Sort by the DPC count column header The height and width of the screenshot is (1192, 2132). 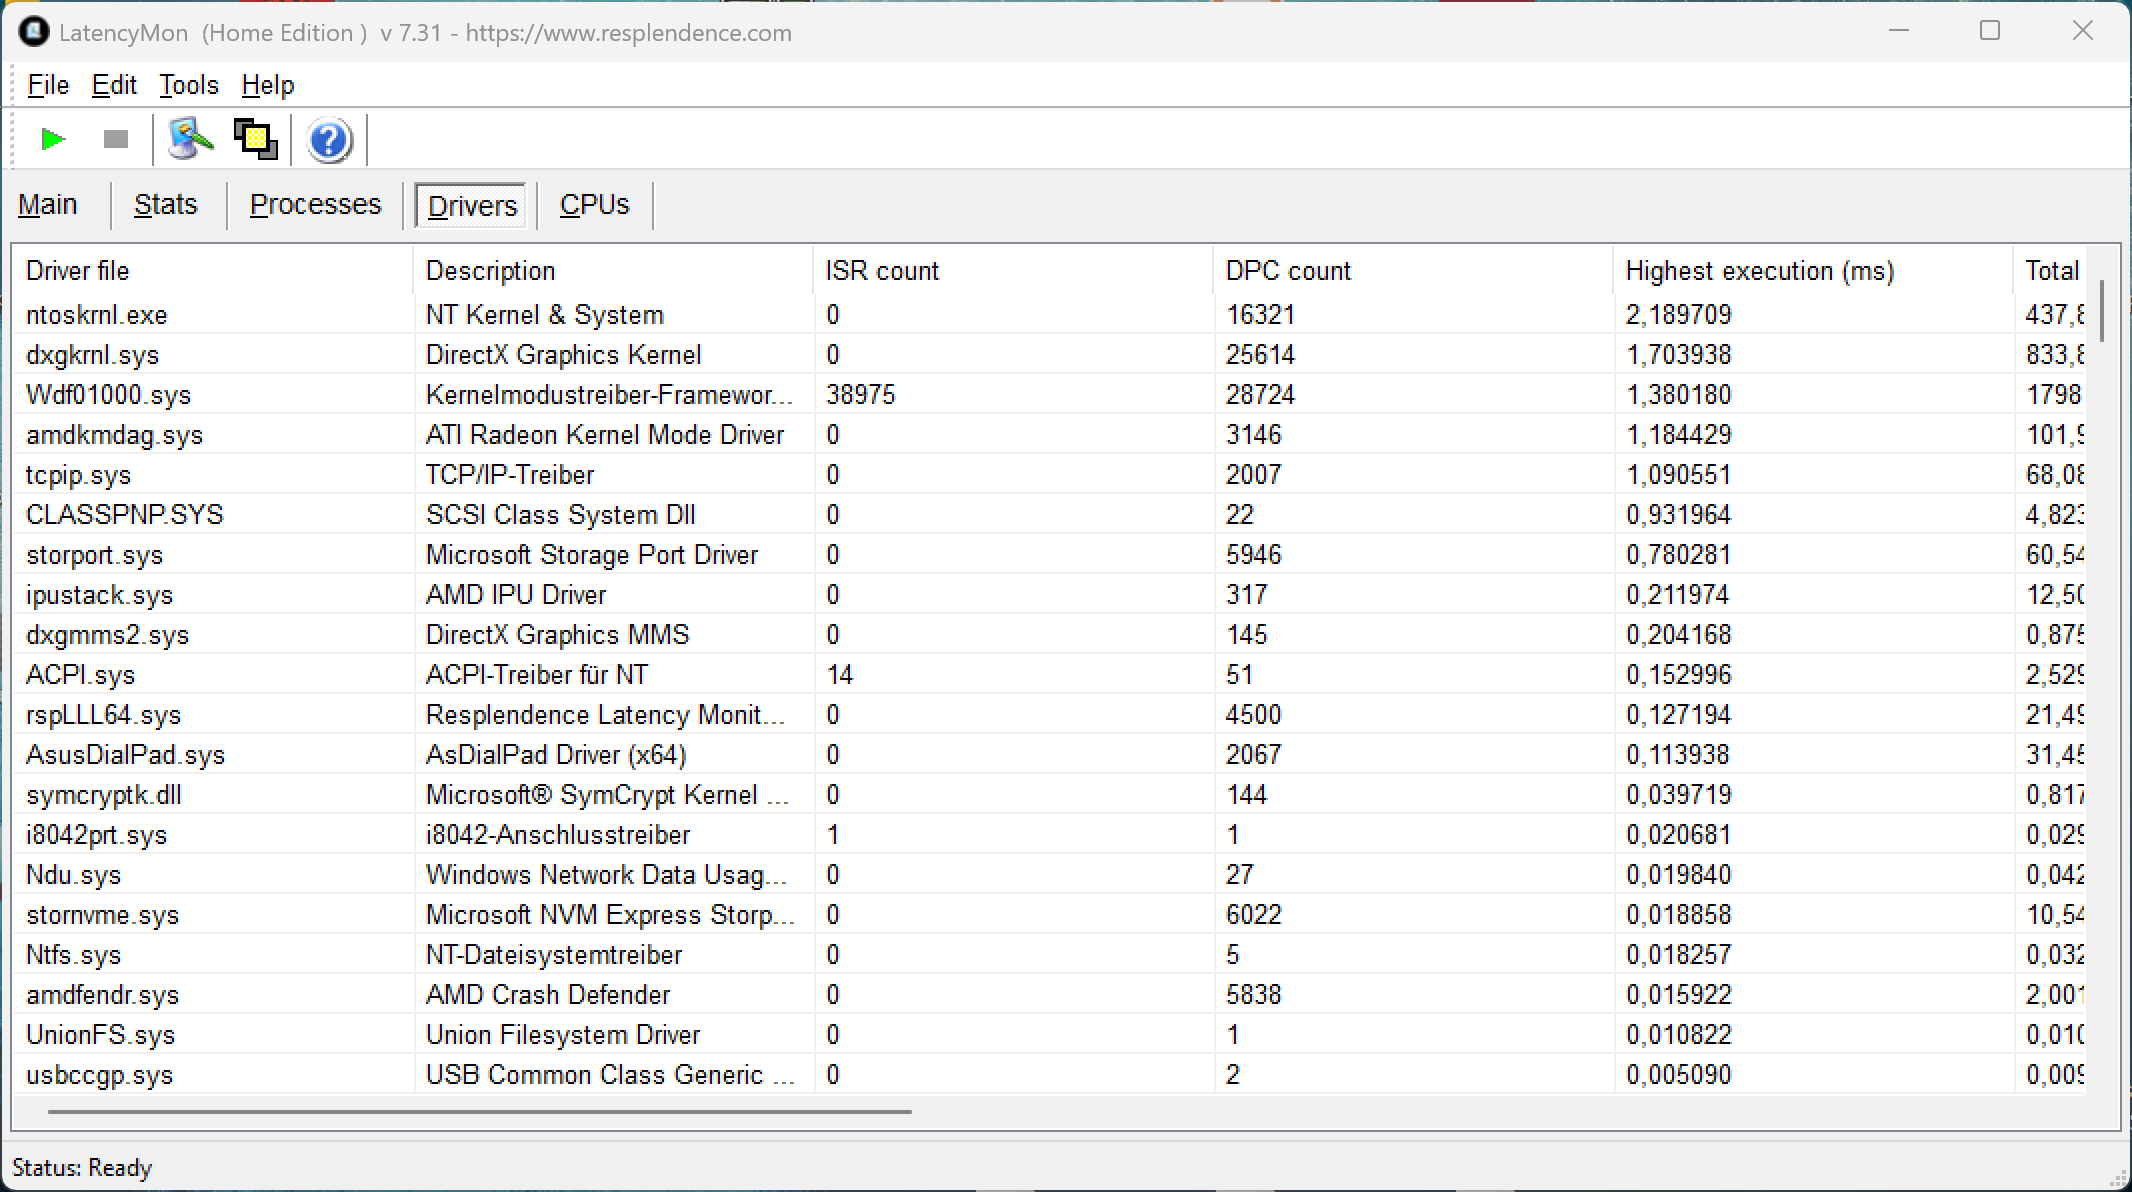[x=1287, y=271]
